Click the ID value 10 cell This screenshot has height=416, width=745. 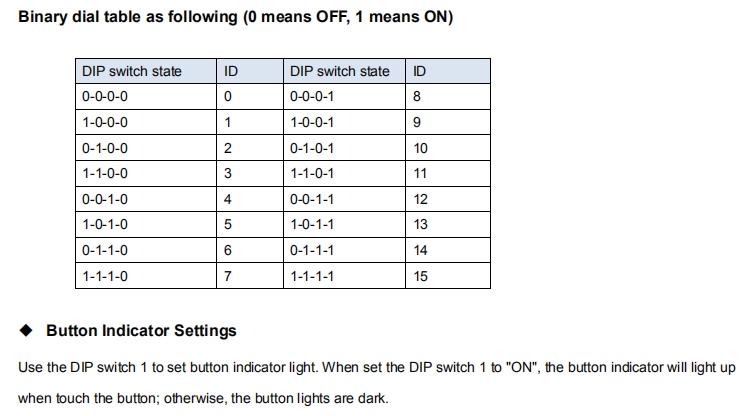pos(448,148)
